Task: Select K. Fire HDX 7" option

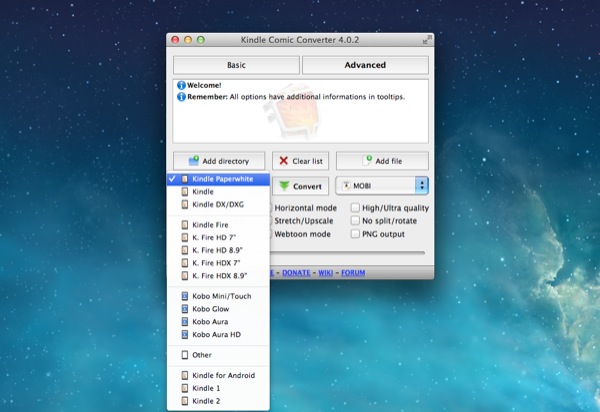Action: tap(218, 263)
